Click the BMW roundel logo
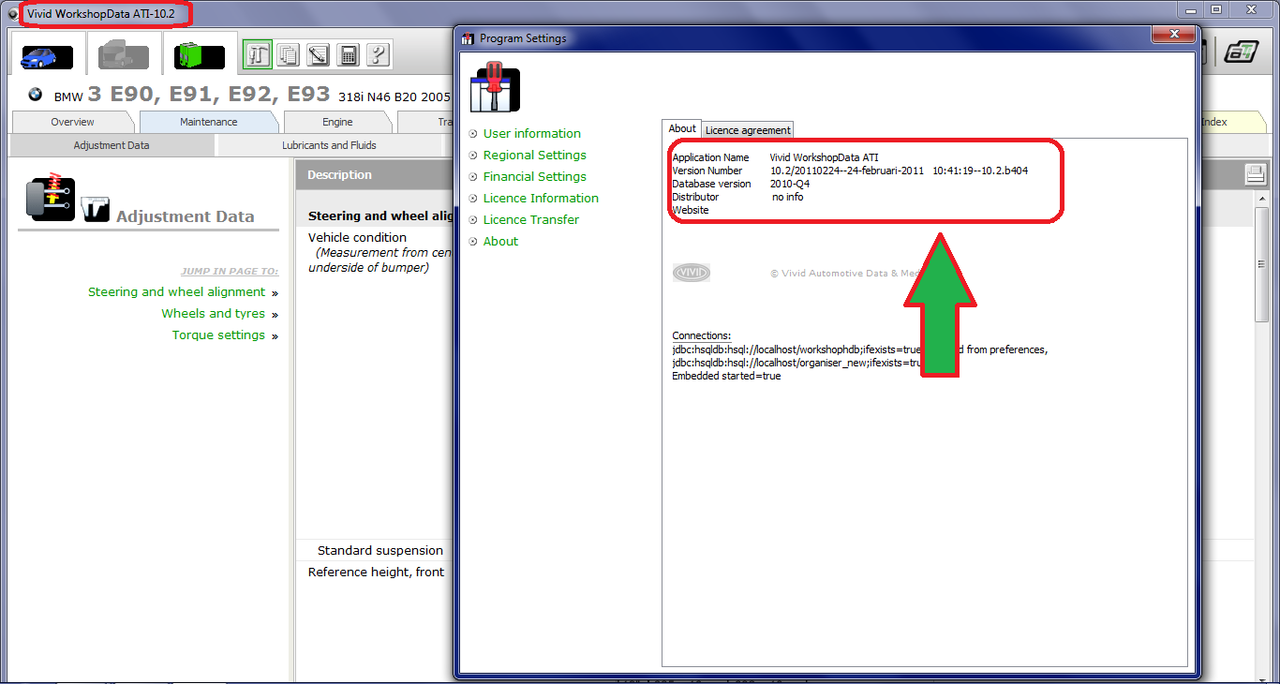Screen dimensions: 1280x684 click(x=35, y=95)
